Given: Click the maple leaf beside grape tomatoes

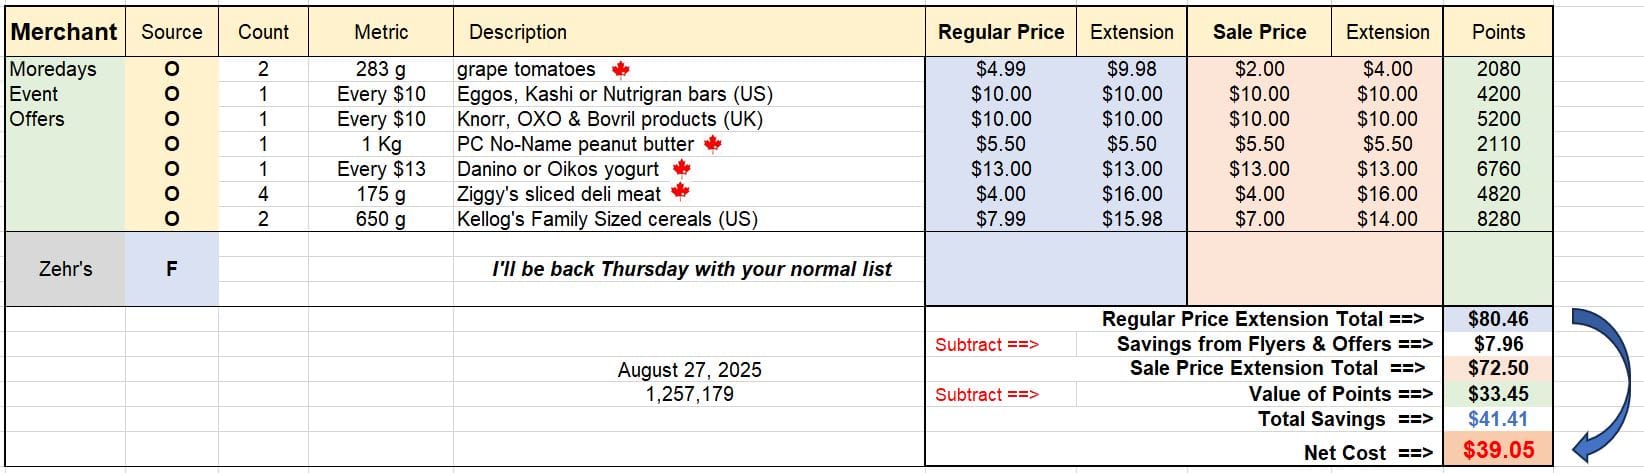Looking at the screenshot, I should click(x=620, y=69).
